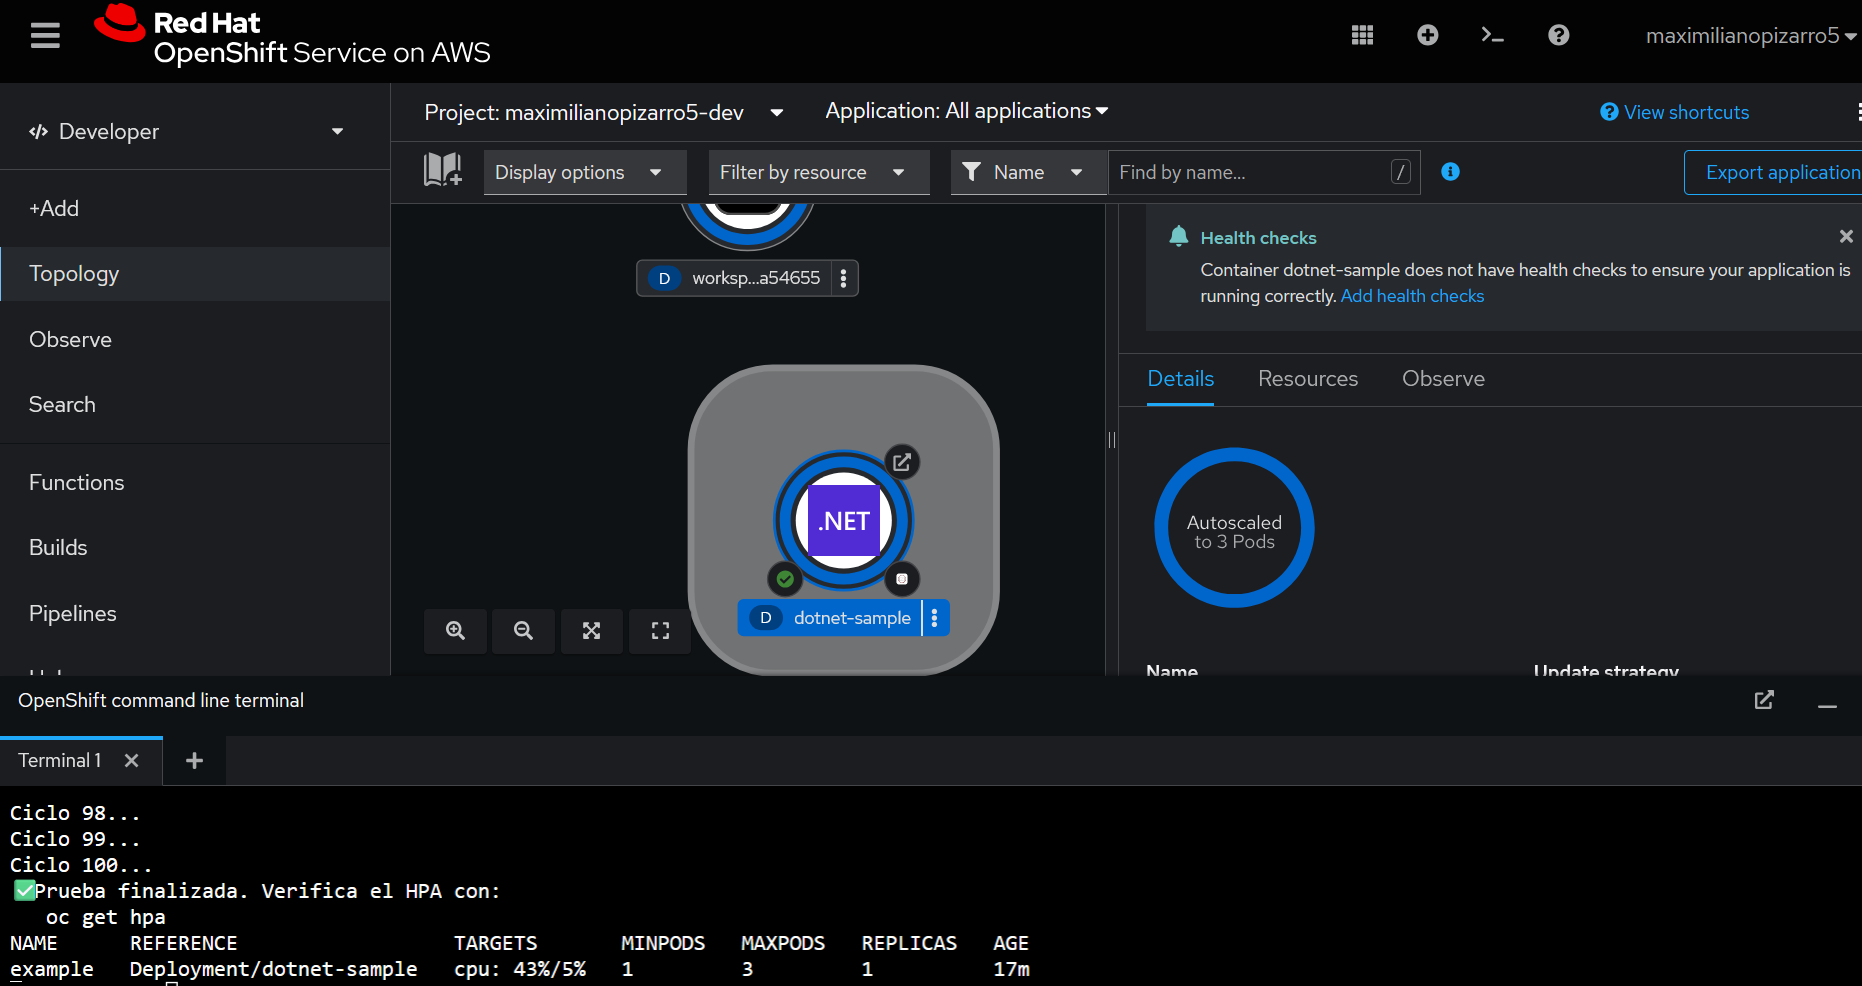This screenshot has height=986, width=1862.
Task: Open the hamburger navigation menu
Action: point(45,36)
